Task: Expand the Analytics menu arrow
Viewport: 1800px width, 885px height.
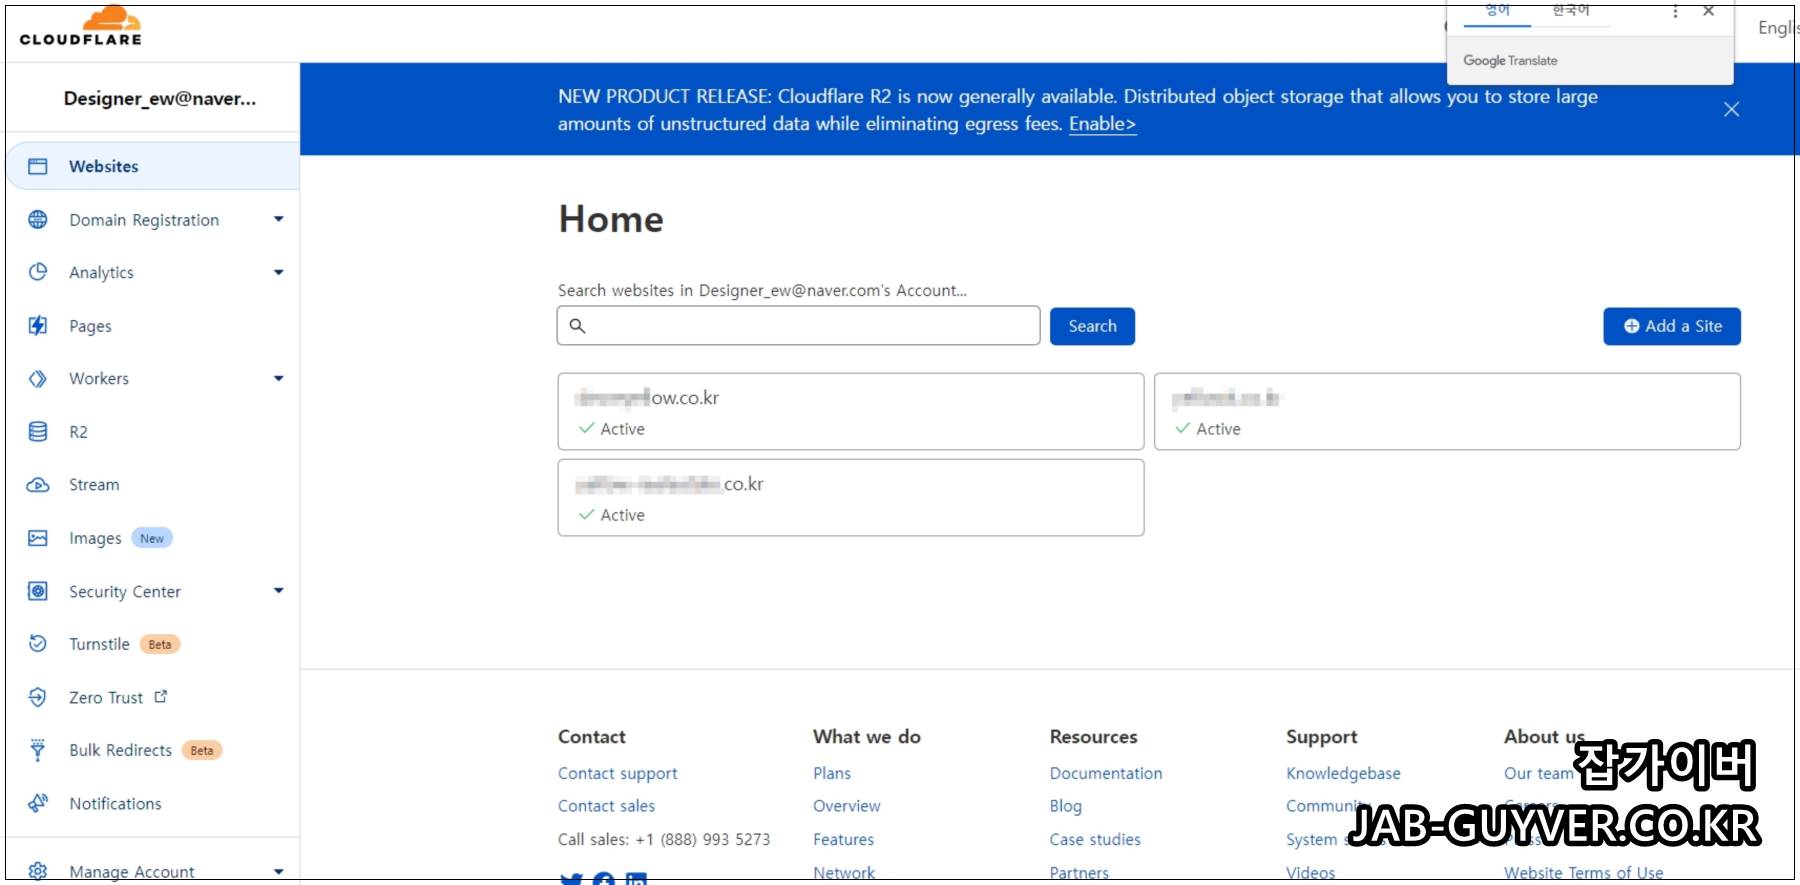Action: tap(279, 272)
